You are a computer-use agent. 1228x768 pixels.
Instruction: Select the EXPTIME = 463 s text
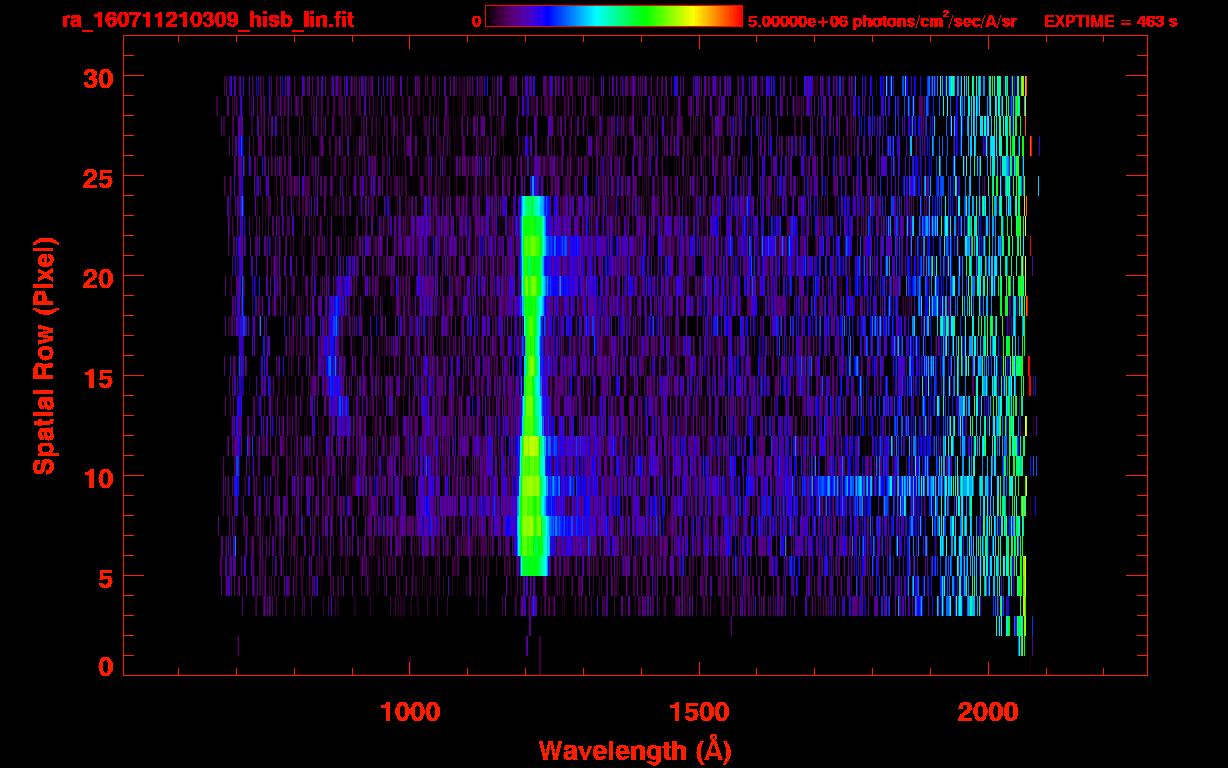click(1110, 21)
